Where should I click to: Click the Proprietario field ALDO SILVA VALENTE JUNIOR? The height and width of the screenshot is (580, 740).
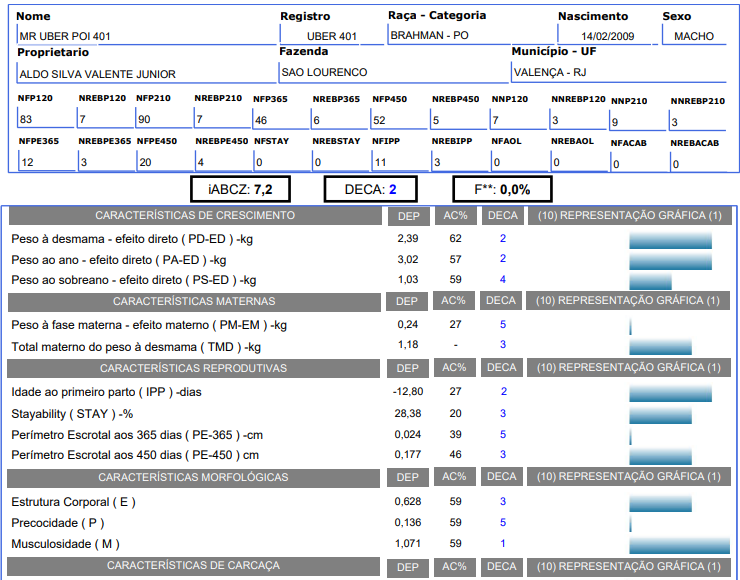pos(145,74)
